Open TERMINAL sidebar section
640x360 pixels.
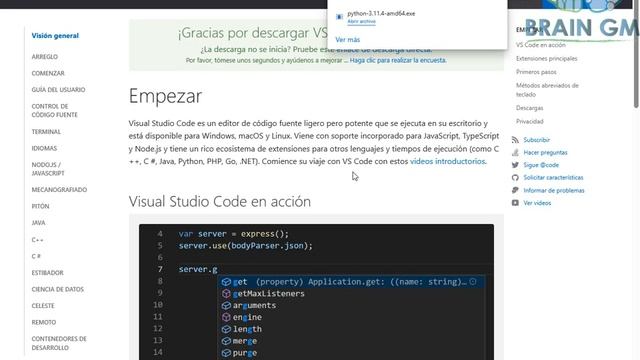(46, 131)
